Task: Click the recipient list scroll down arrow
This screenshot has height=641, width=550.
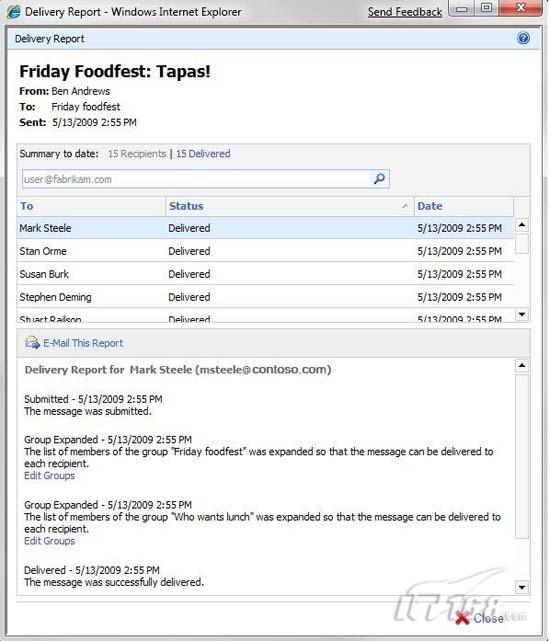Action: pos(521,314)
